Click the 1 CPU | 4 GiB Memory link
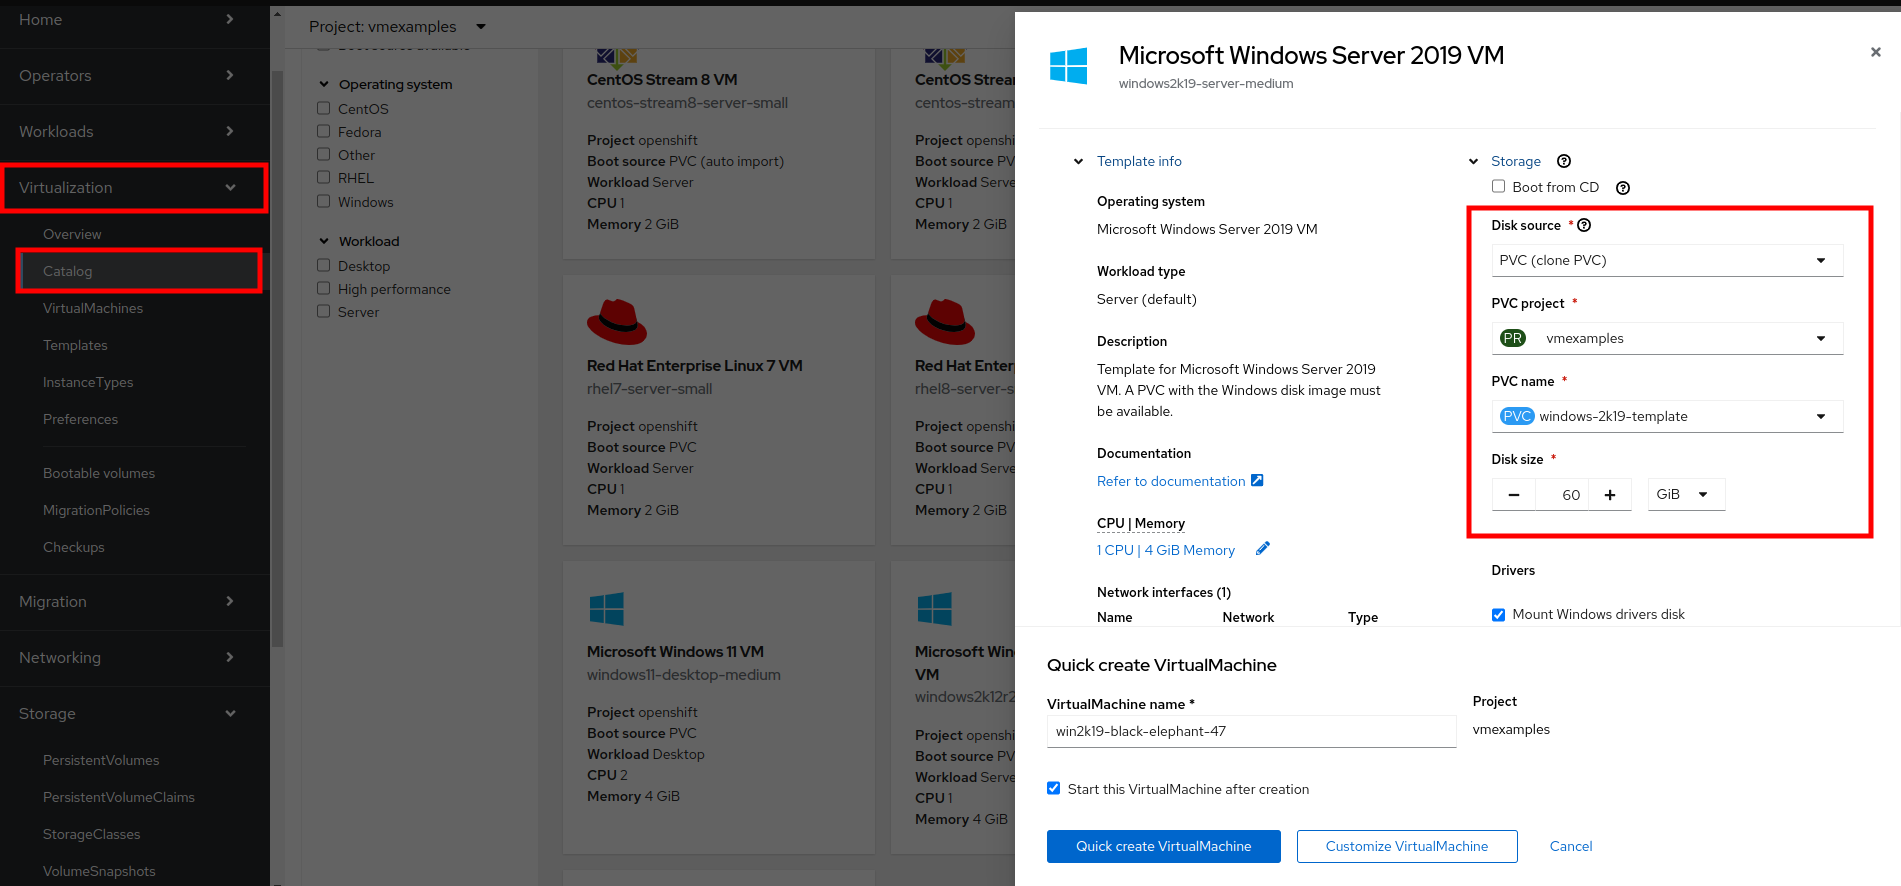Viewport: 1901px width, 886px height. pyautogui.click(x=1166, y=550)
